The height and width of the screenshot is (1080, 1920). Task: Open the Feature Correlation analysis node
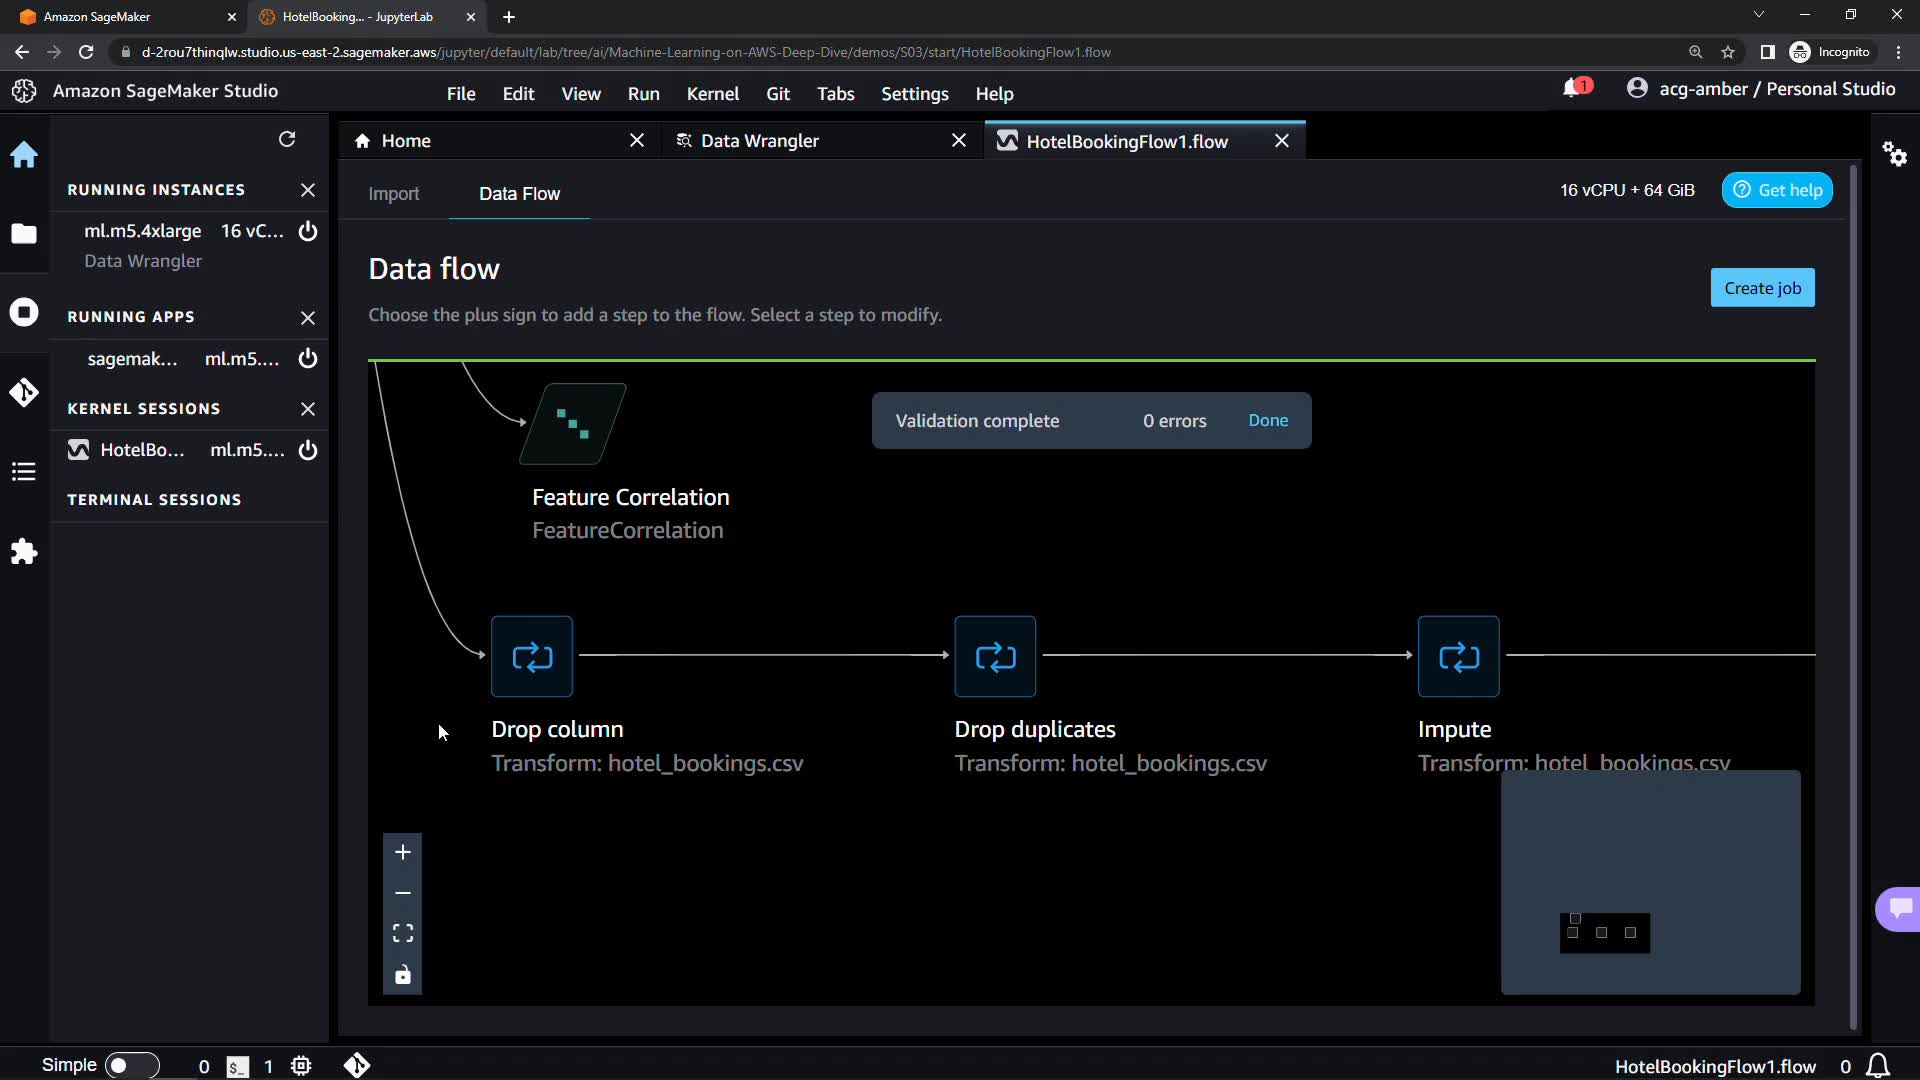572,424
